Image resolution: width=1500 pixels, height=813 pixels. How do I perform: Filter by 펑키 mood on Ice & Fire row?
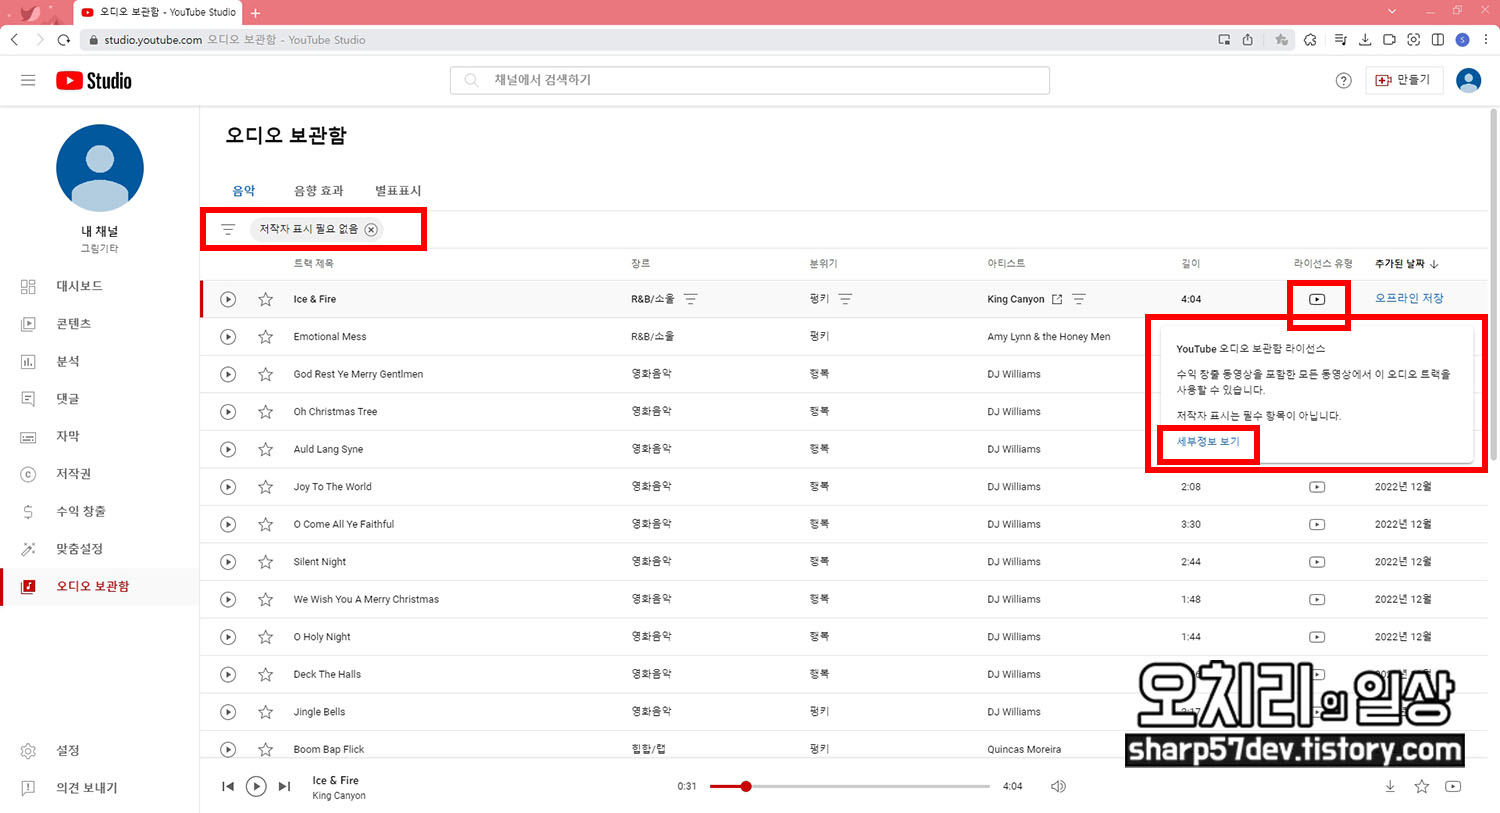pos(845,299)
